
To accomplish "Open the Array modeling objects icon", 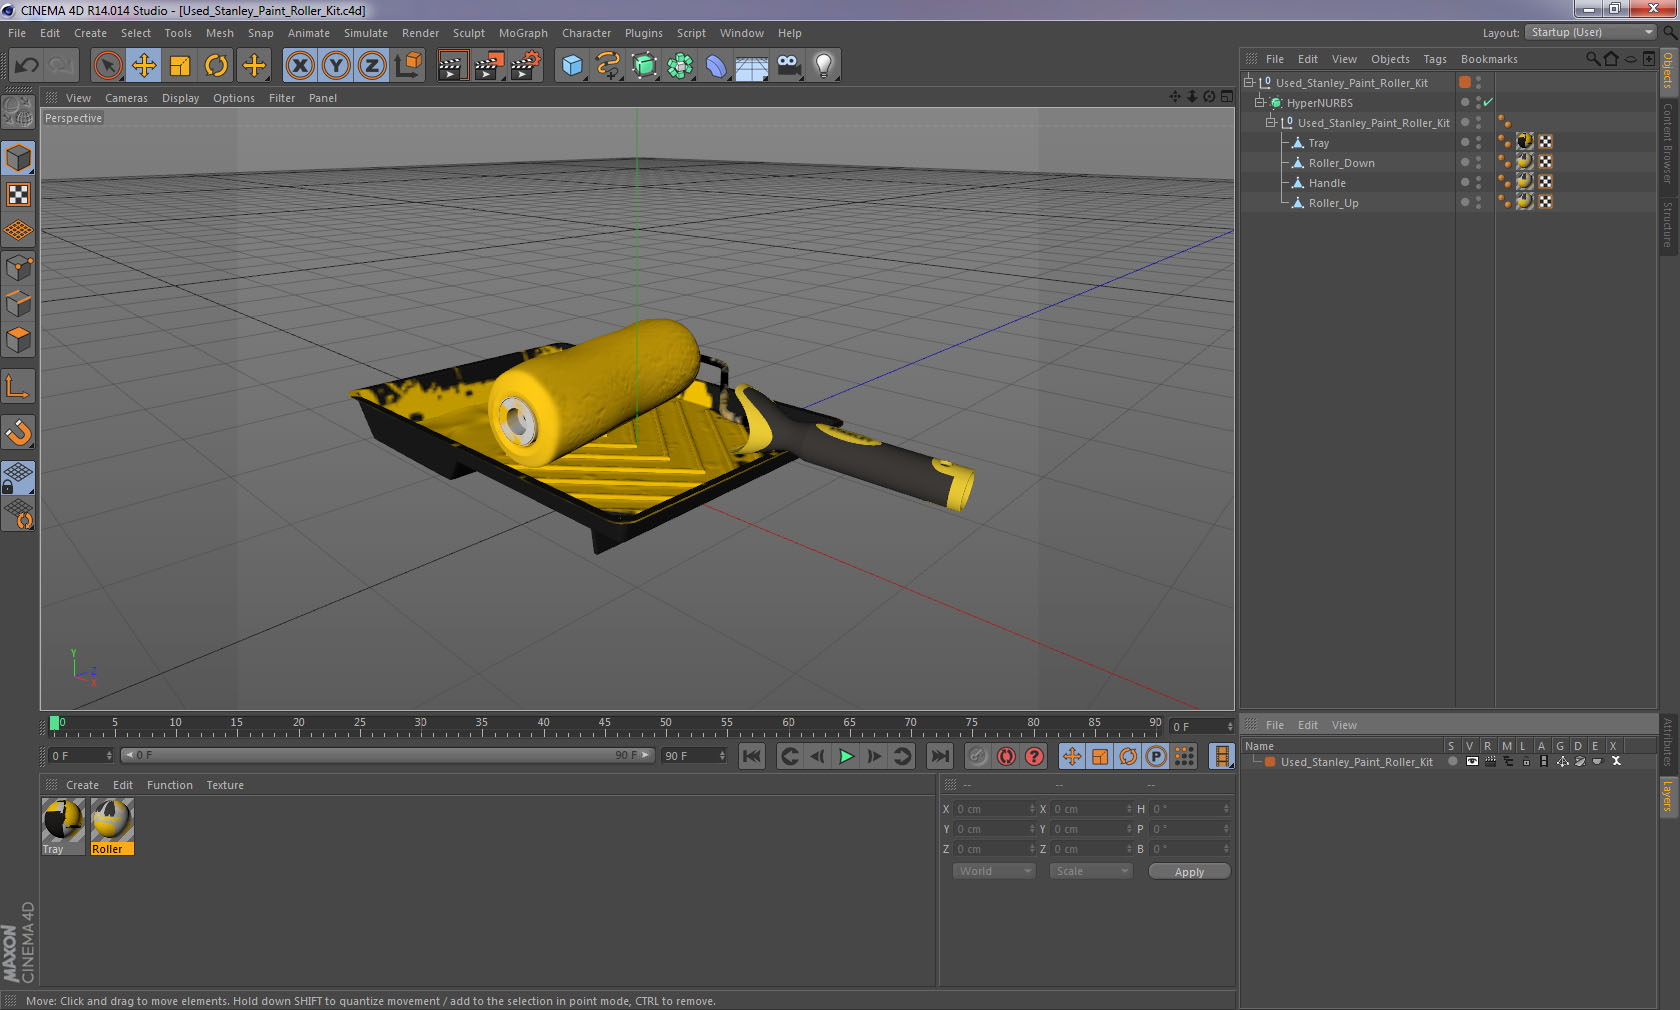I will (681, 66).
